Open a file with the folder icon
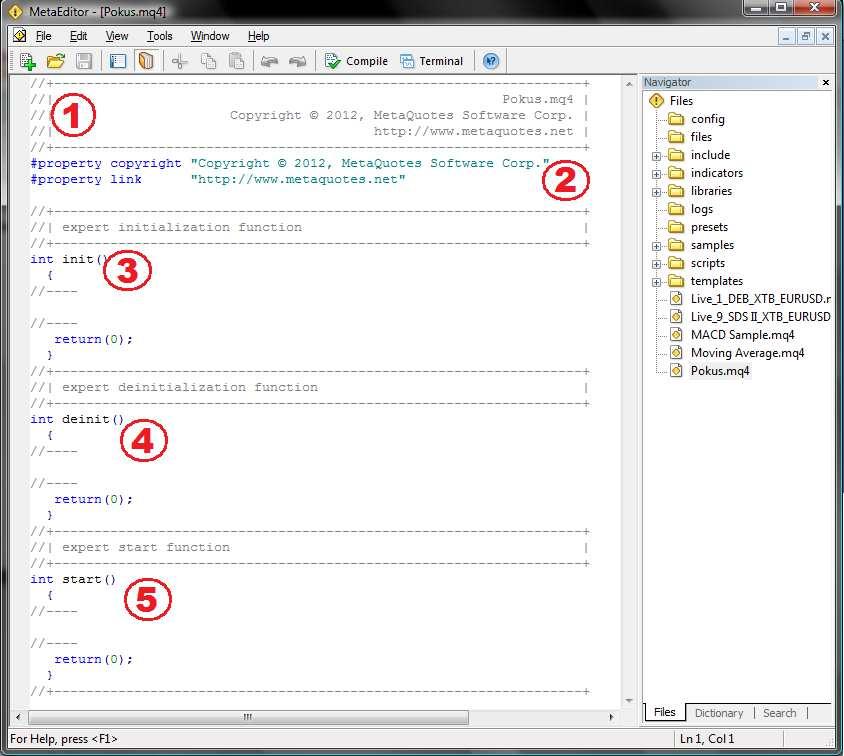This screenshot has width=844, height=756. click(x=55, y=61)
